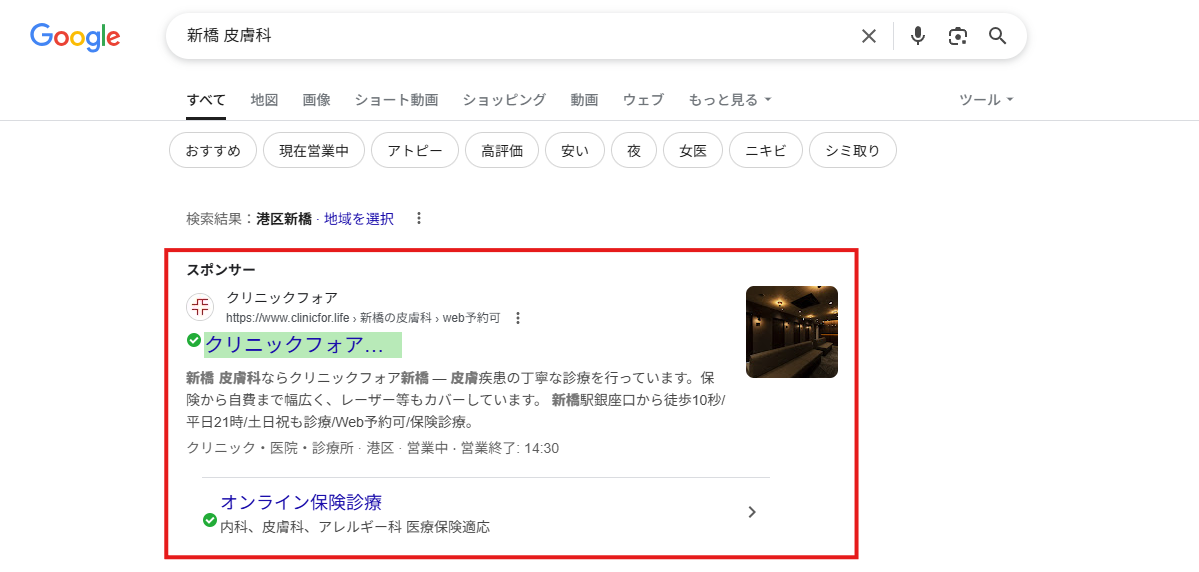Expand the オンライン保険診療 chevron arrow
Image resolution: width=1199 pixels, height=572 pixels.
752,512
